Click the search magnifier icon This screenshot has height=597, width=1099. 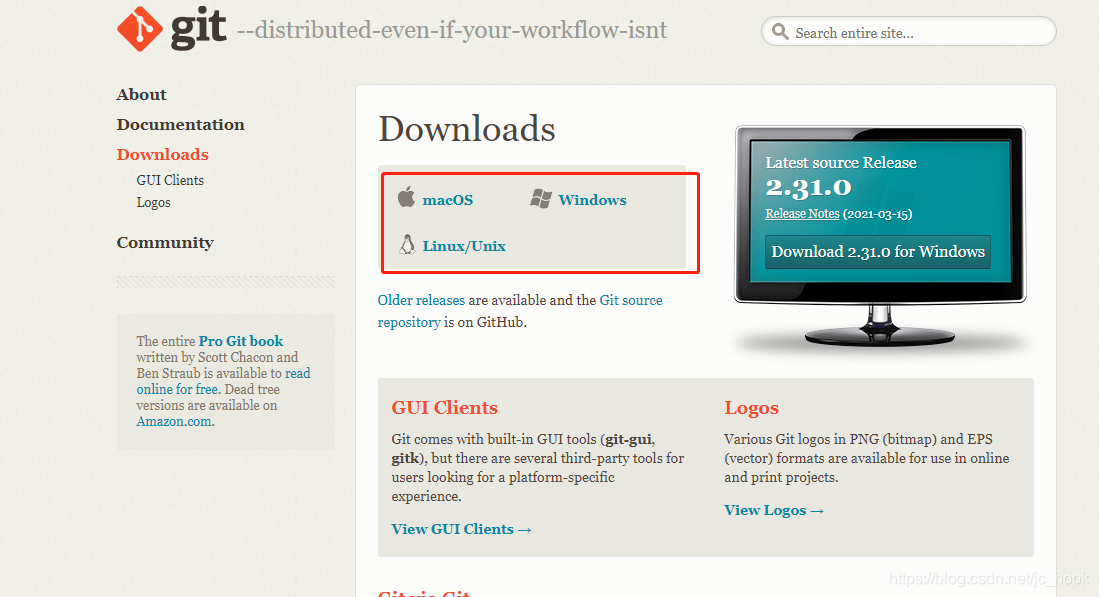pyautogui.click(x=779, y=32)
